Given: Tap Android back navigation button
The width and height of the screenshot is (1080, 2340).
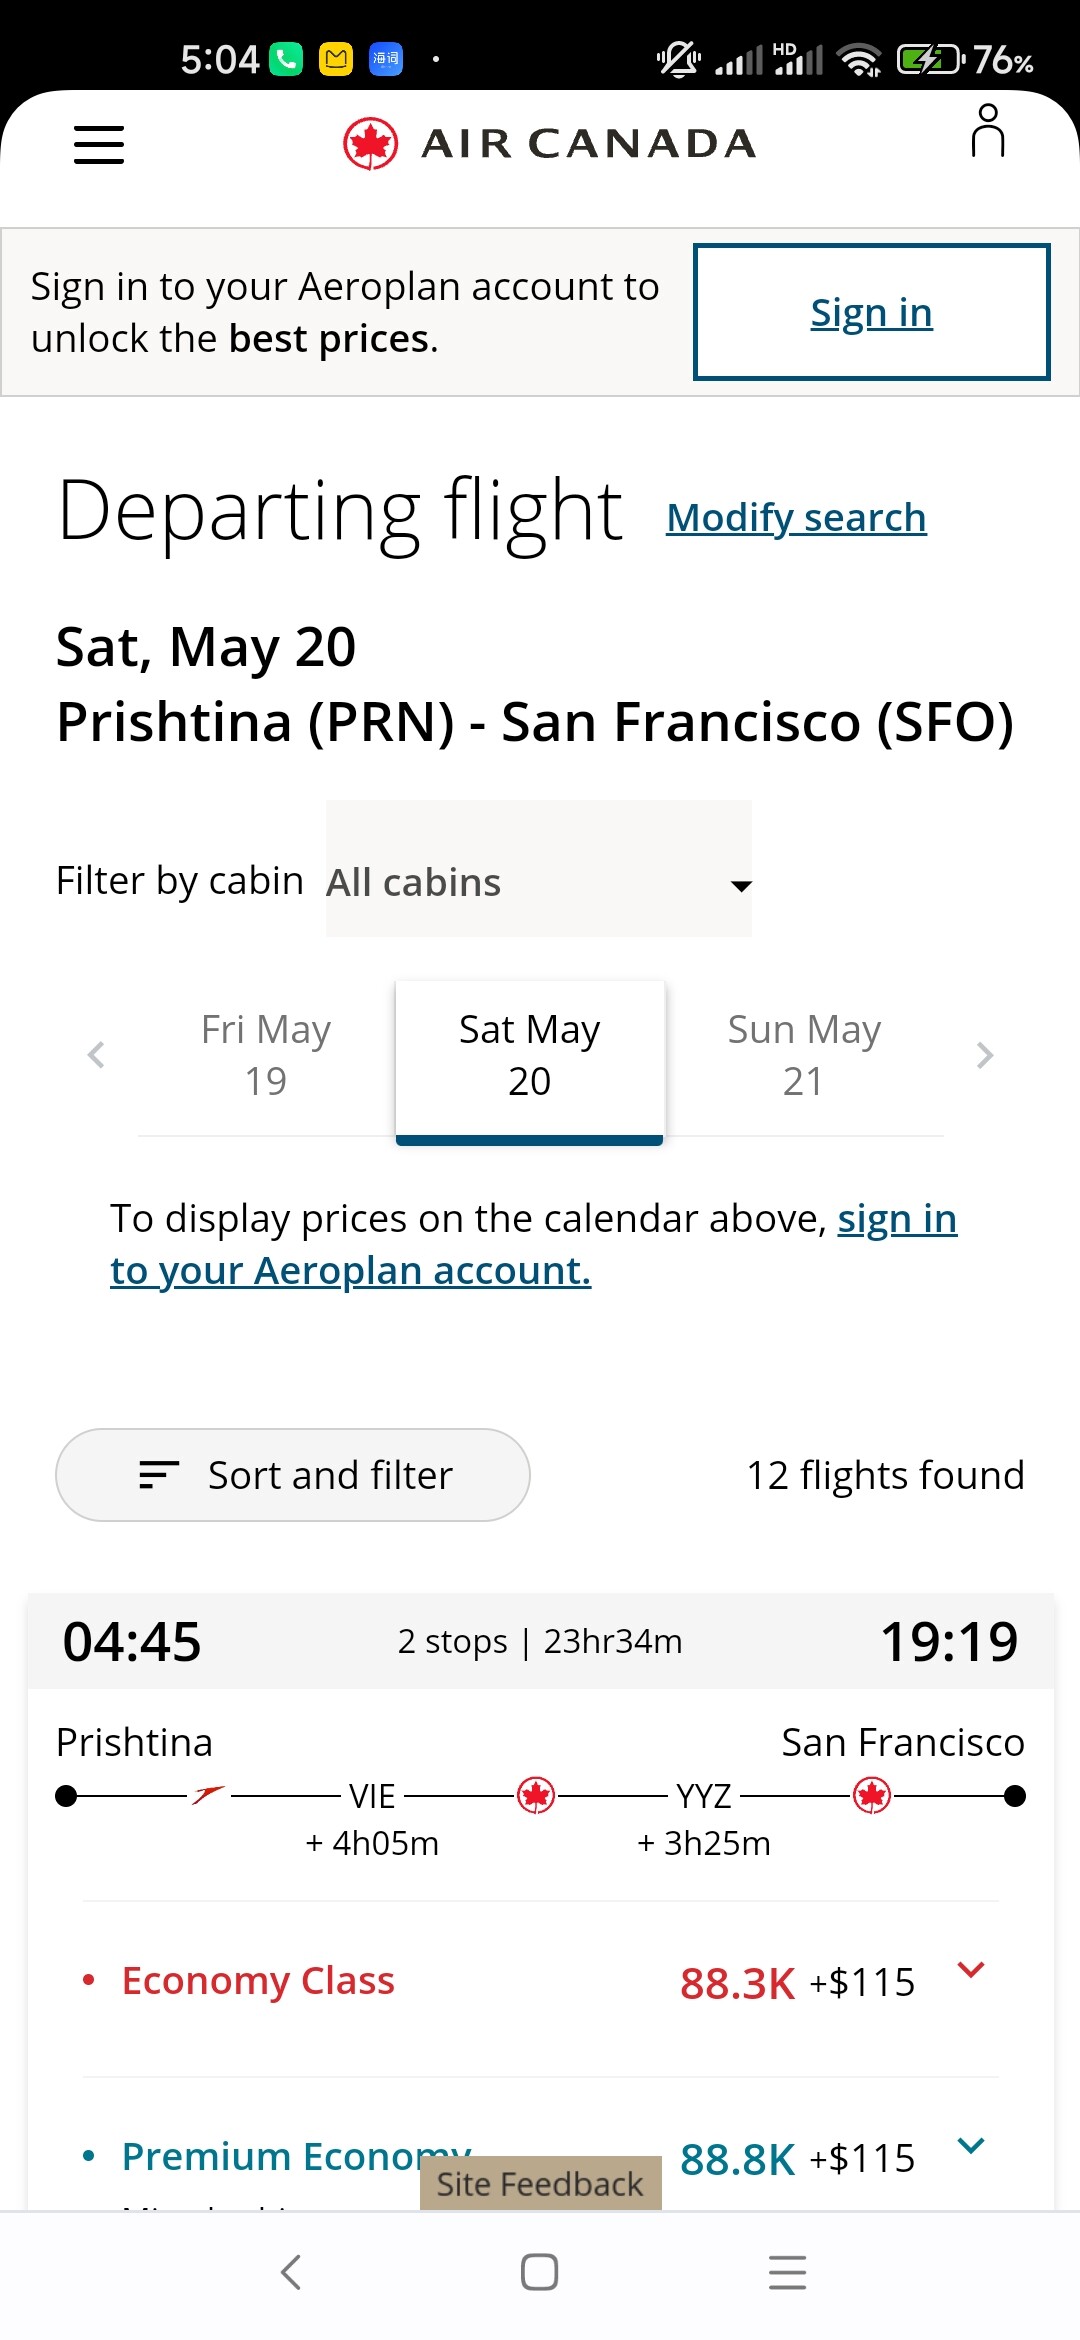Looking at the screenshot, I should pos(291,2272).
